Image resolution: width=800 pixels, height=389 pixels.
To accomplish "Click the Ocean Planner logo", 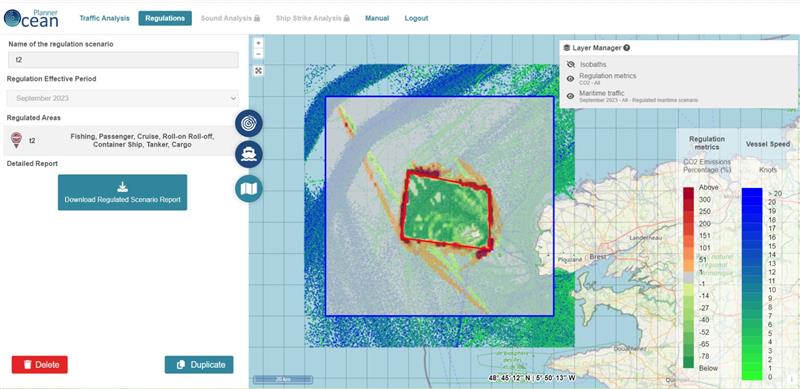I will (x=31, y=18).
